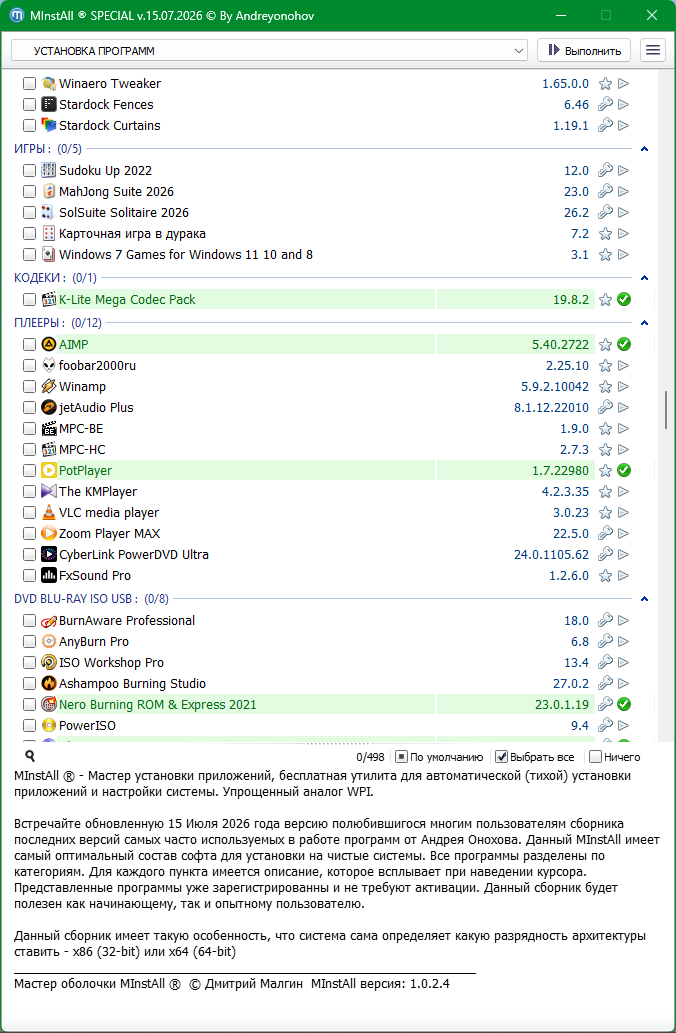This screenshot has width=676, height=1033.
Task: Click the ПЛЕЕРЫ category header
Action: pyautogui.click(x=58, y=323)
